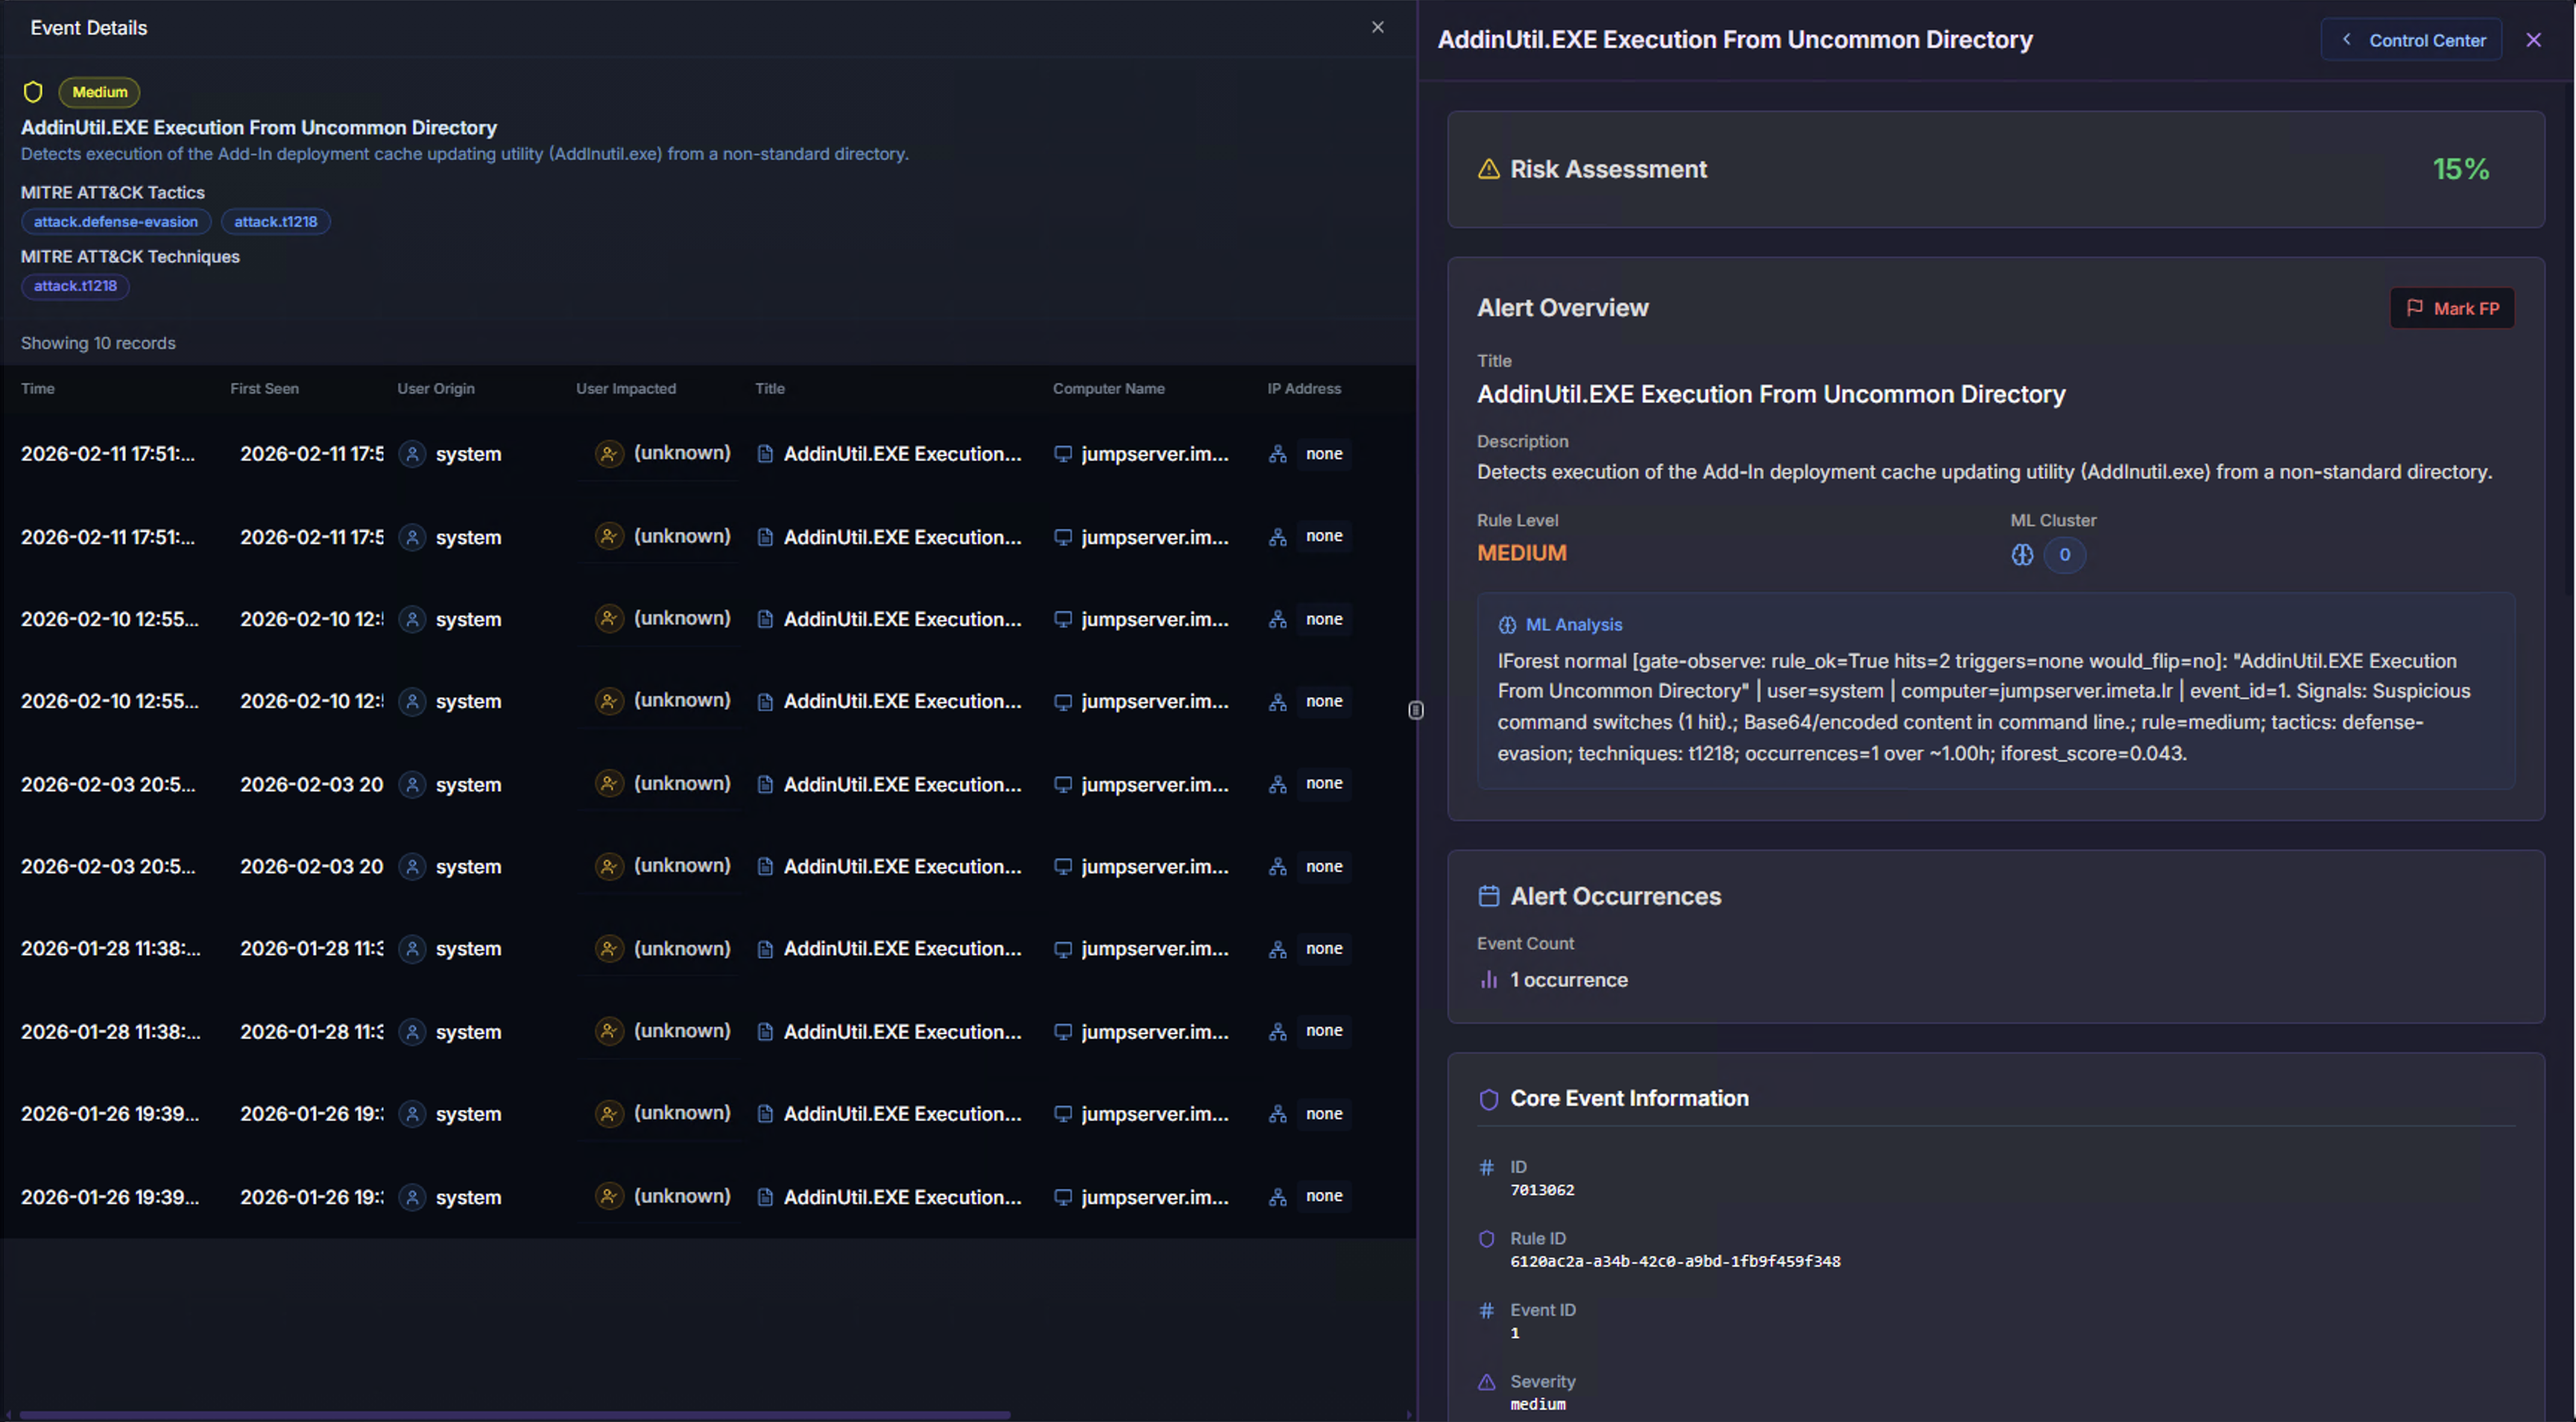Image resolution: width=2576 pixels, height=1422 pixels.
Task: Click the Mark FP button
Action: pyautogui.click(x=2452, y=308)
